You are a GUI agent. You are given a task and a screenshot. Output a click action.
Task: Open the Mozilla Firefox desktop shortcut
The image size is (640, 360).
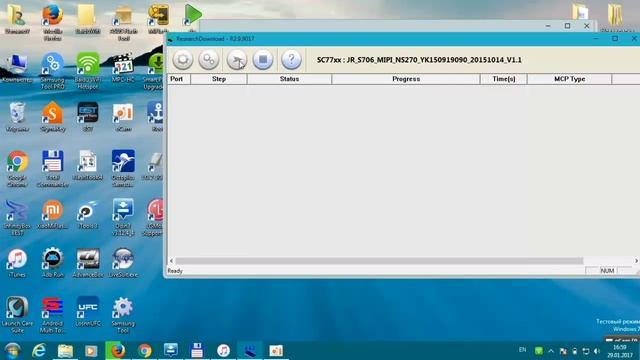[x=53, y=22]
